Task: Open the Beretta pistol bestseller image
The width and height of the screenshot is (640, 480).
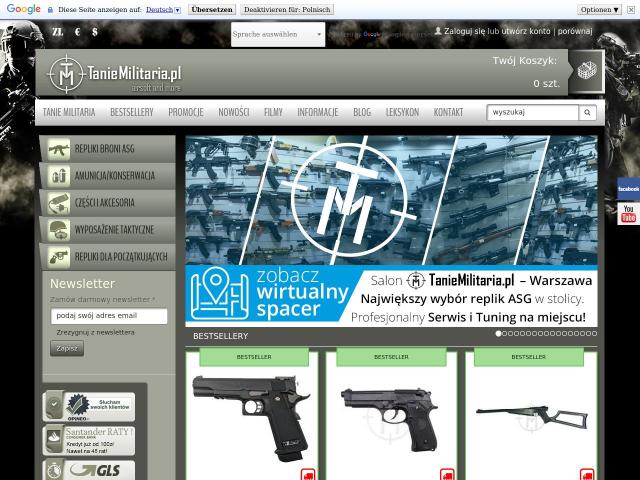Action: tap(389, 420)
